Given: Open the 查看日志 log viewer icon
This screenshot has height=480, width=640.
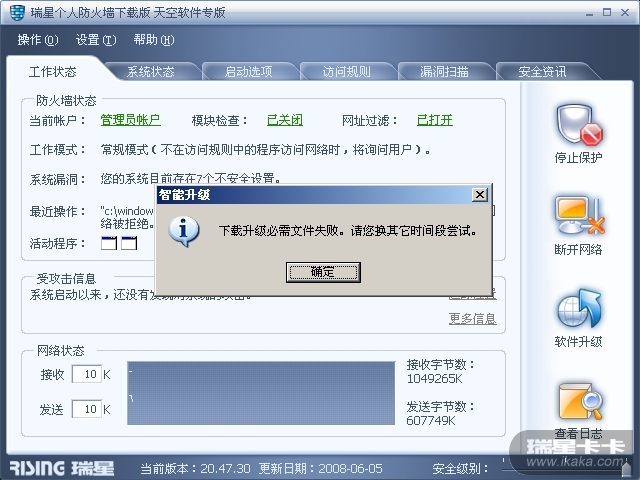Looking at the screenshot, I should coord(580,402).
